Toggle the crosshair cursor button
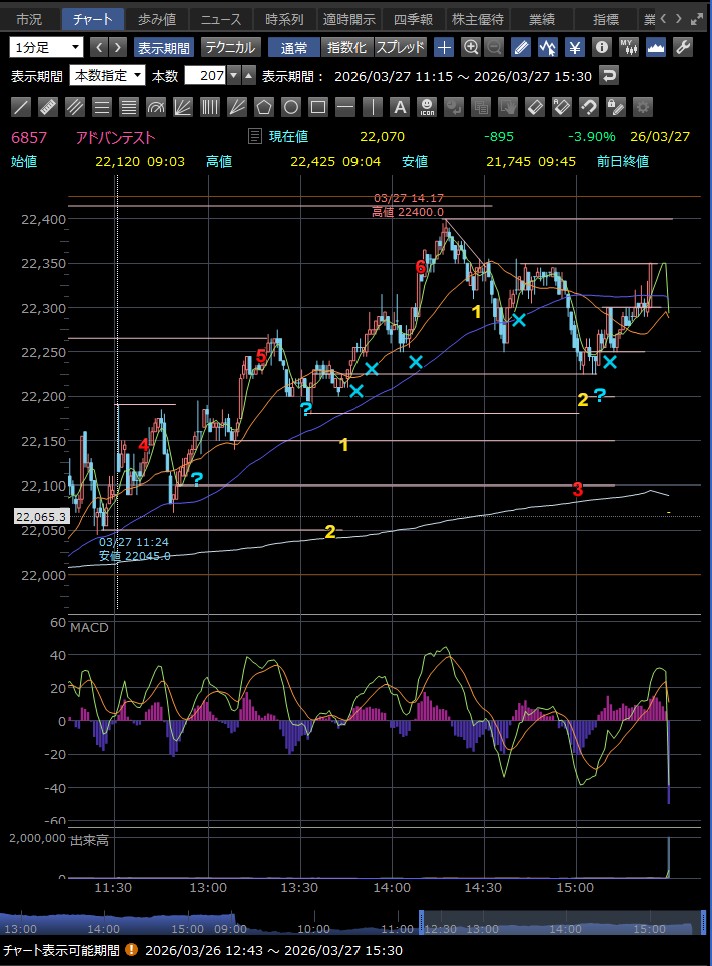This screenshot has width=712, height=966. pos(444,47)
